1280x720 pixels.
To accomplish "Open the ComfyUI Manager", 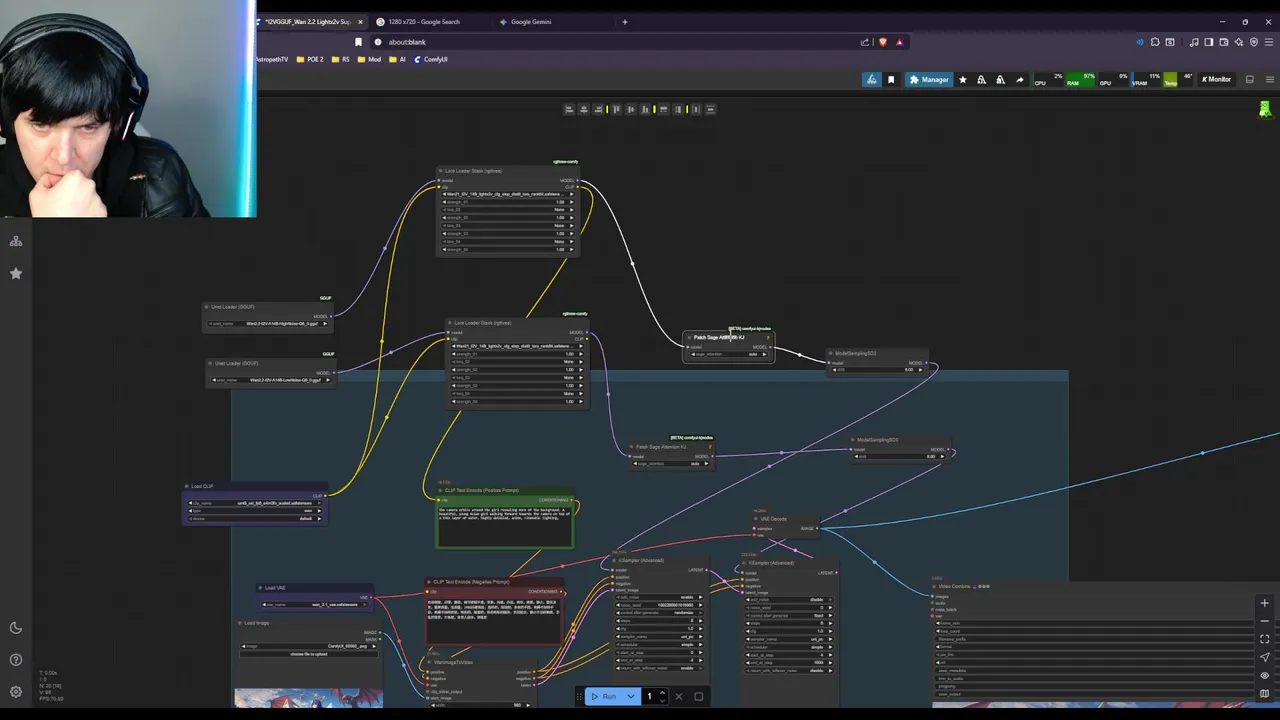I will pos(929,80).
